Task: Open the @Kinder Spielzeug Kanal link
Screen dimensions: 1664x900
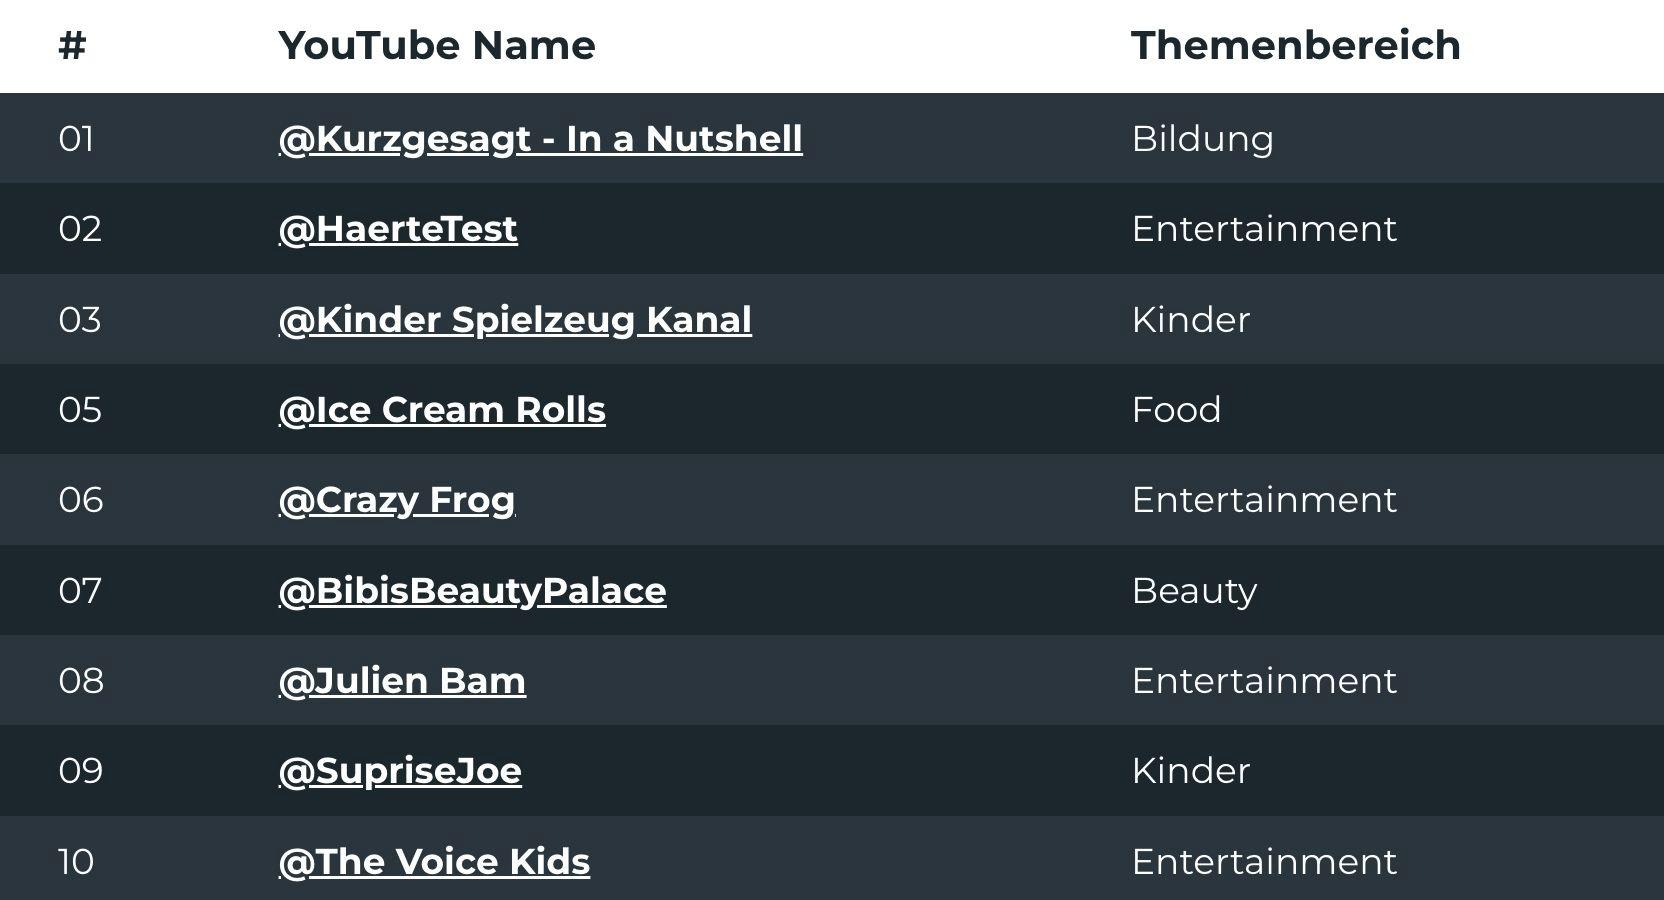Action: tap(515, 320)
